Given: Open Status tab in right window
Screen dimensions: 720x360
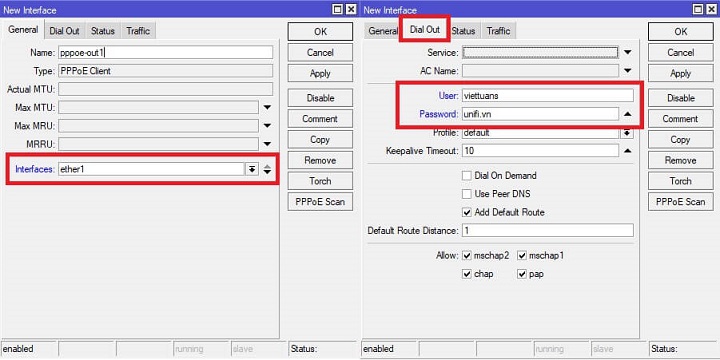Looking at the screenshot, I should (463, 31).
